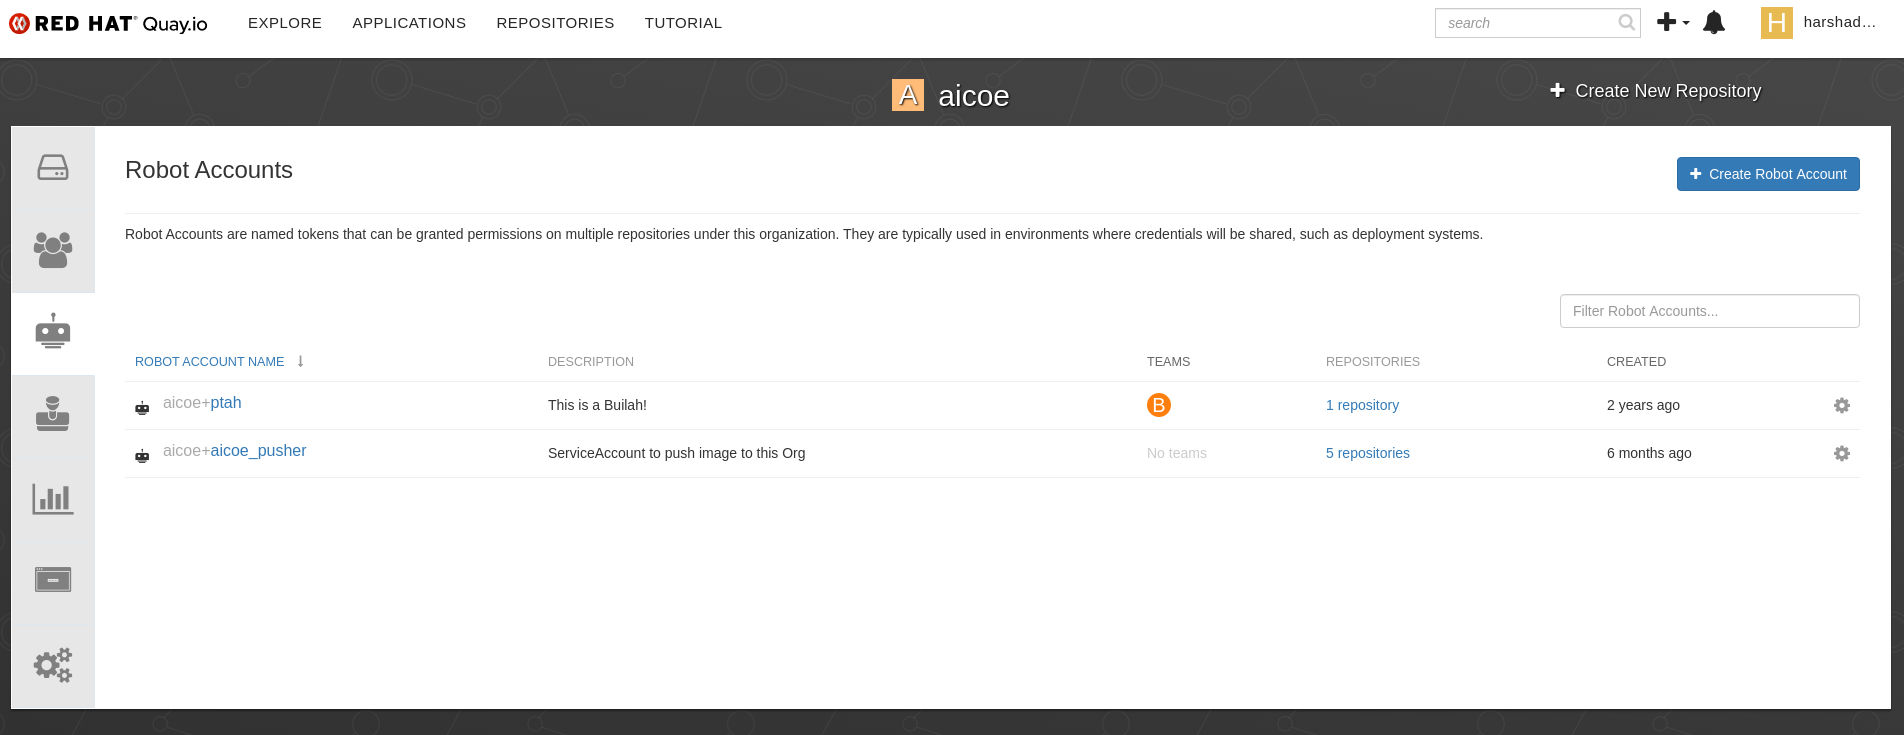Viewport: 1904px width, 735px height.
Task: Click the Robot Accounts heading
Action: (209, 170)
